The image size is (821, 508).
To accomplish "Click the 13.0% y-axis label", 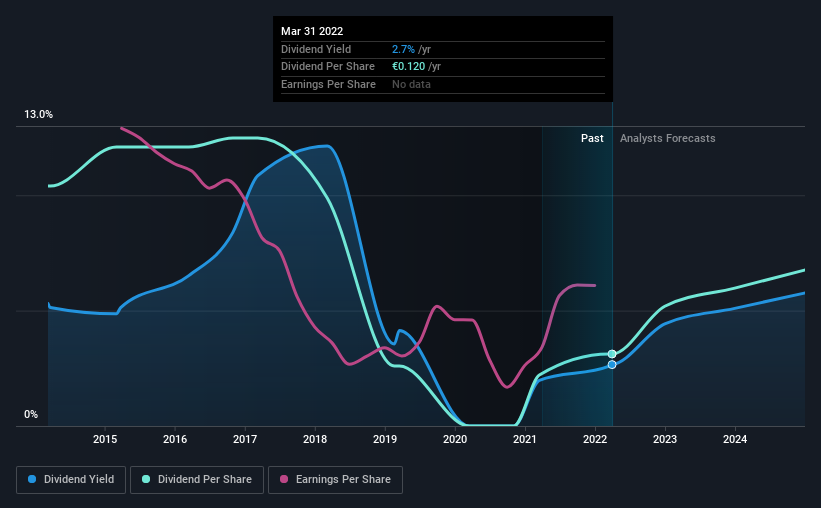I will tap(38, 115).
